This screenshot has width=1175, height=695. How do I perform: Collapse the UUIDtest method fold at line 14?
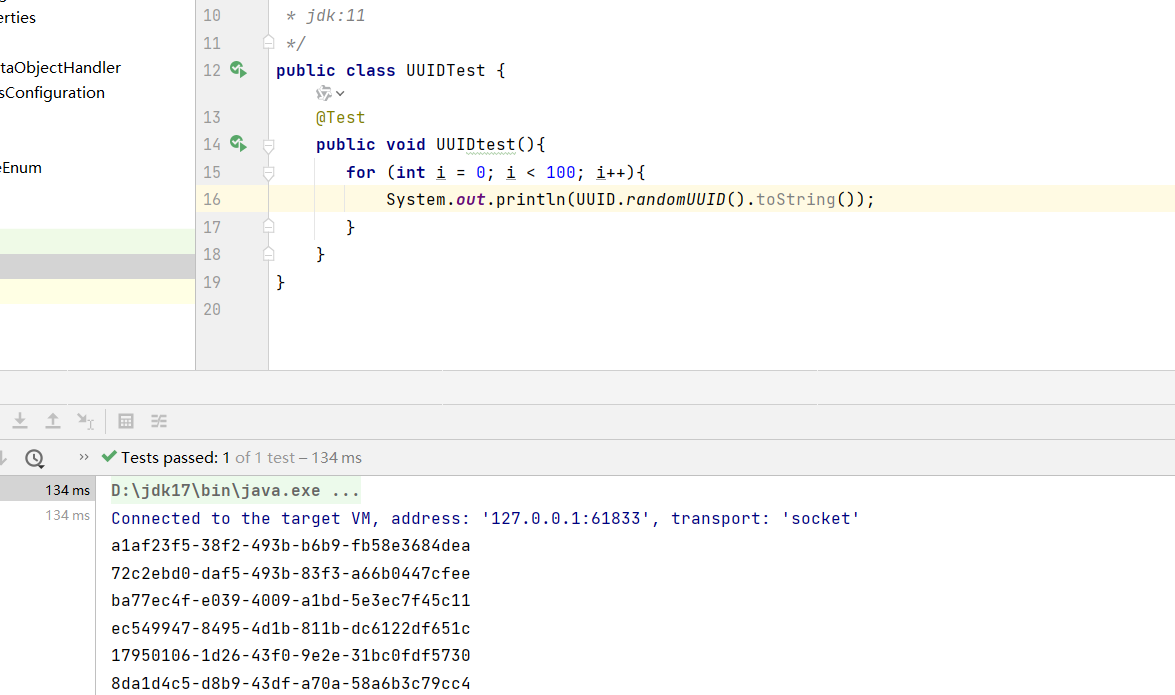[x=268, y=145]
